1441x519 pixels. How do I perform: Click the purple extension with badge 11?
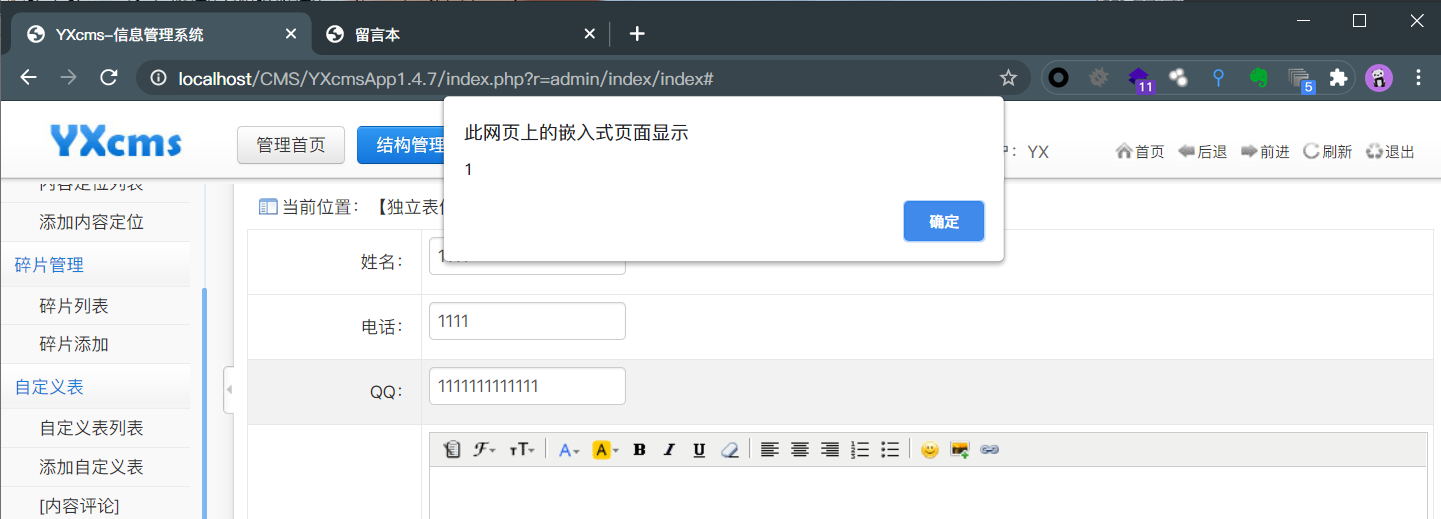tap(1139, 79)
